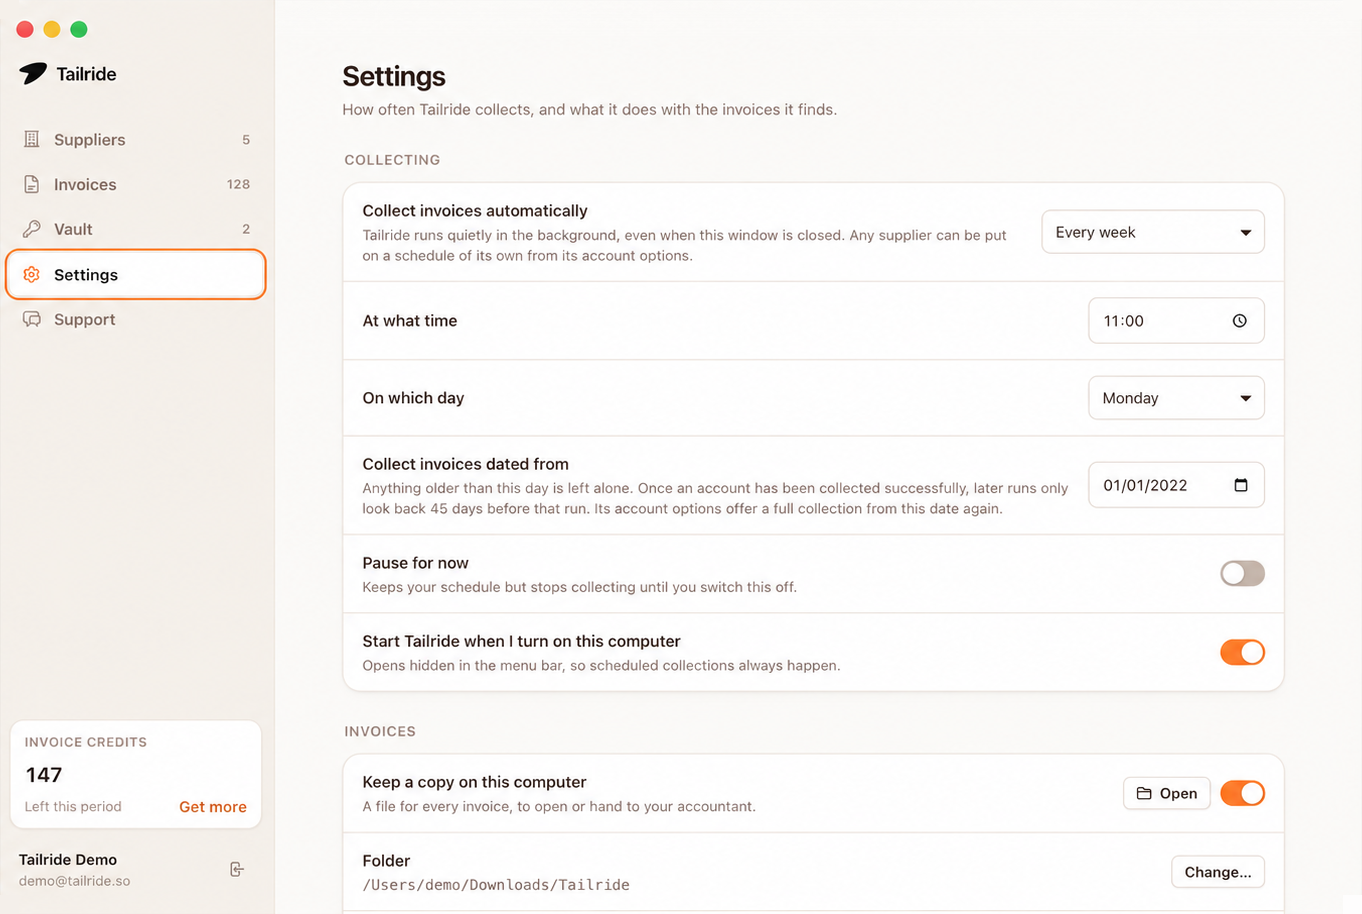Click the Collect invoices dated from label
Screen dimensions: 1362x914
click(465, 464)
